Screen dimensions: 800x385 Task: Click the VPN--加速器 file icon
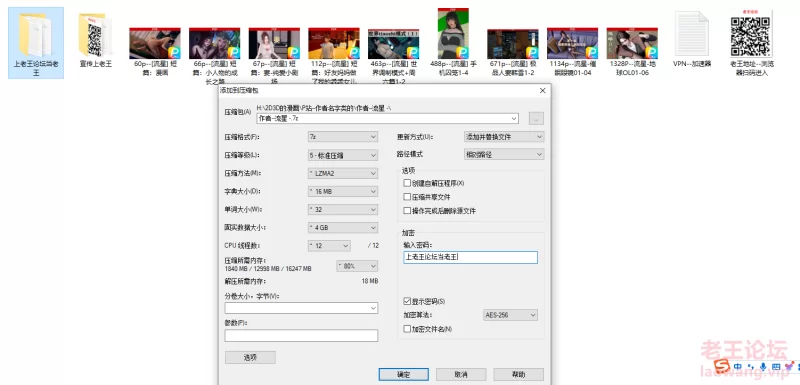tap(692, 34)
